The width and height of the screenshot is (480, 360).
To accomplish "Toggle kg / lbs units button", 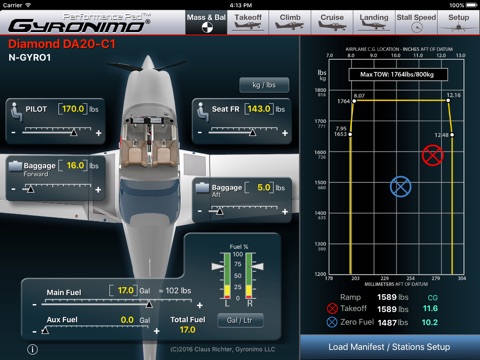I will tap(264, 85).
